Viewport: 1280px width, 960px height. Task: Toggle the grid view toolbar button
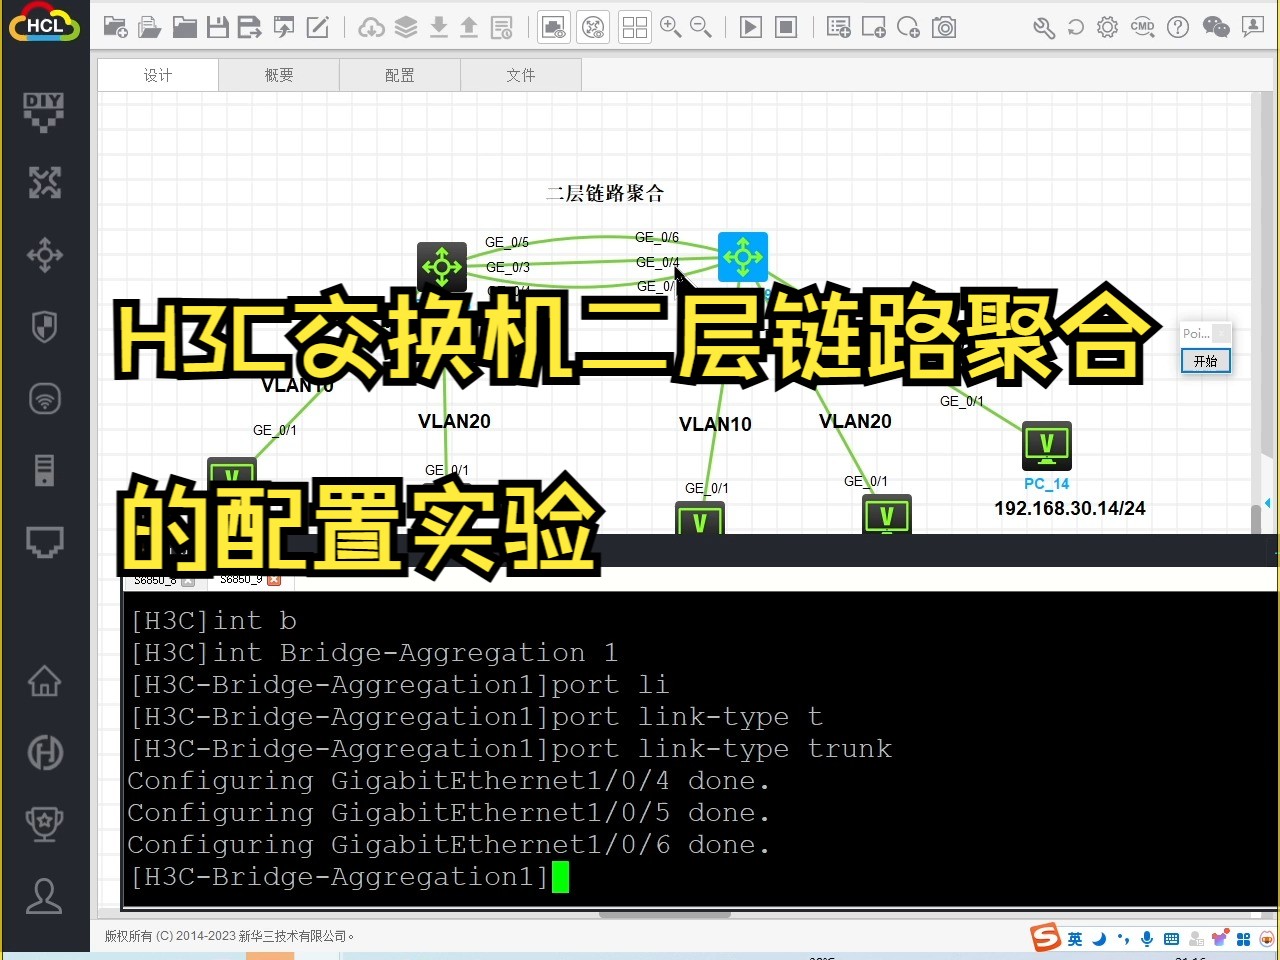634,27
